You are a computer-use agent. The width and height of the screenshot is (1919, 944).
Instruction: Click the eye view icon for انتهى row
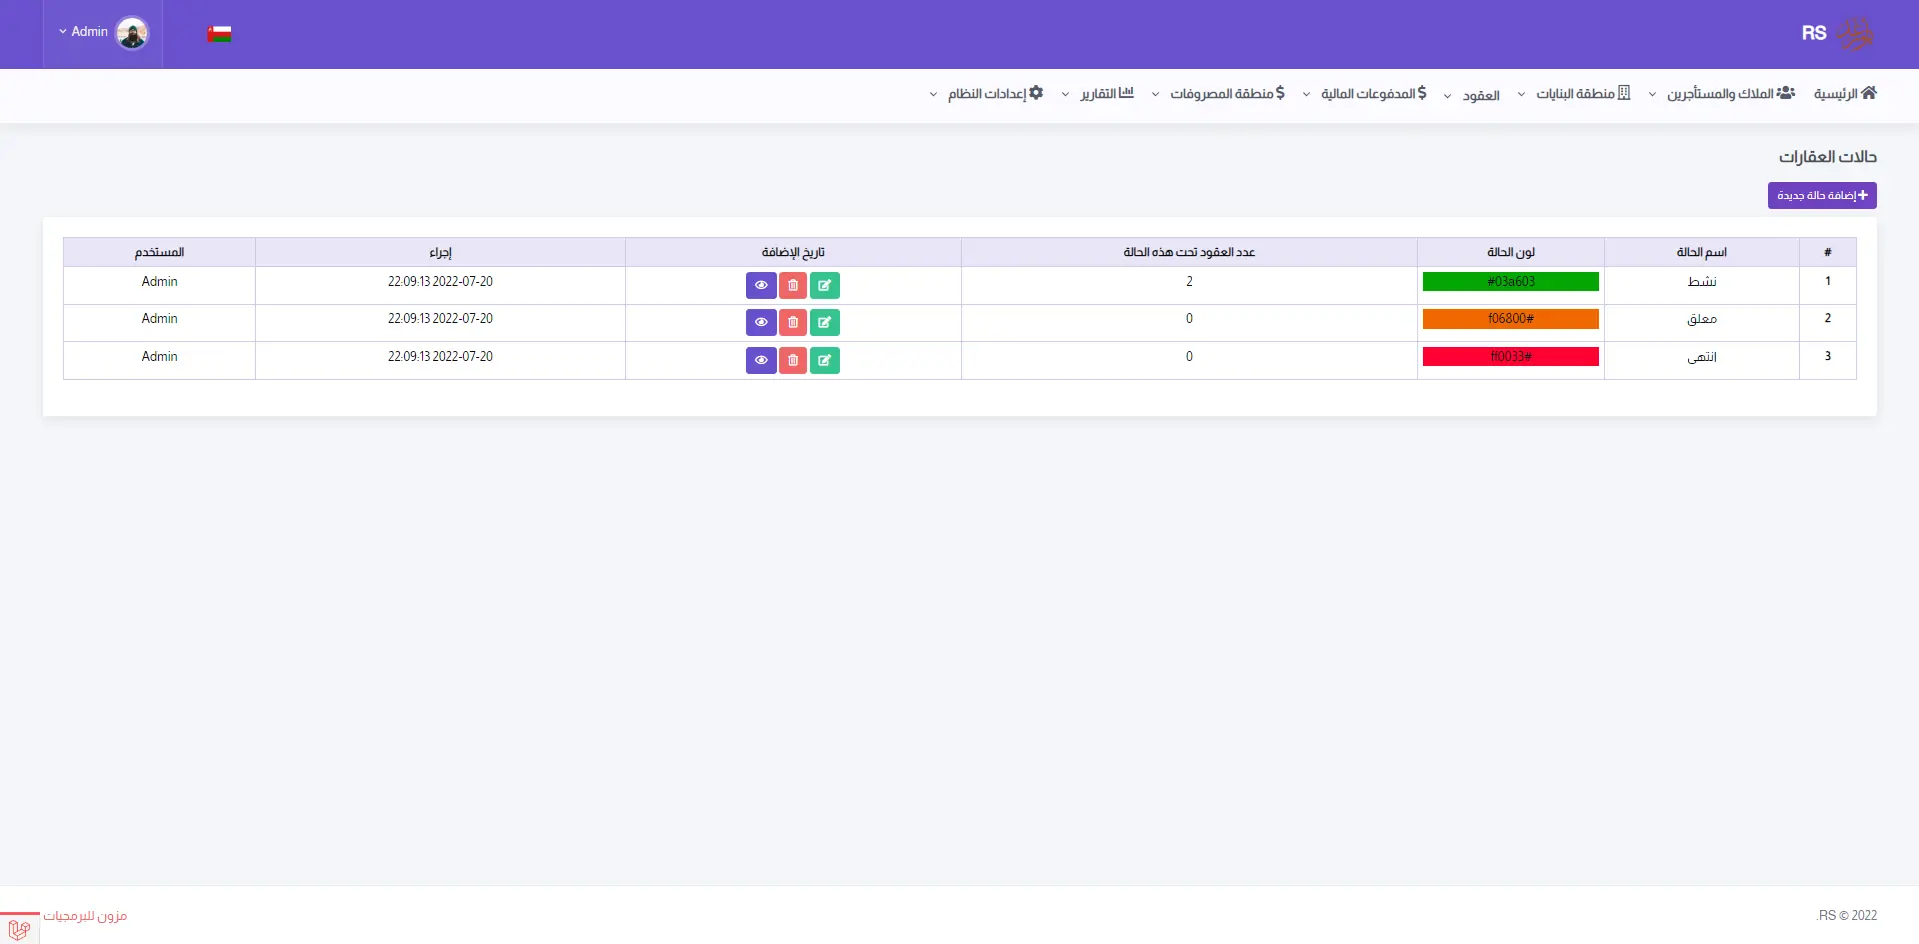[x=761, y=360]
